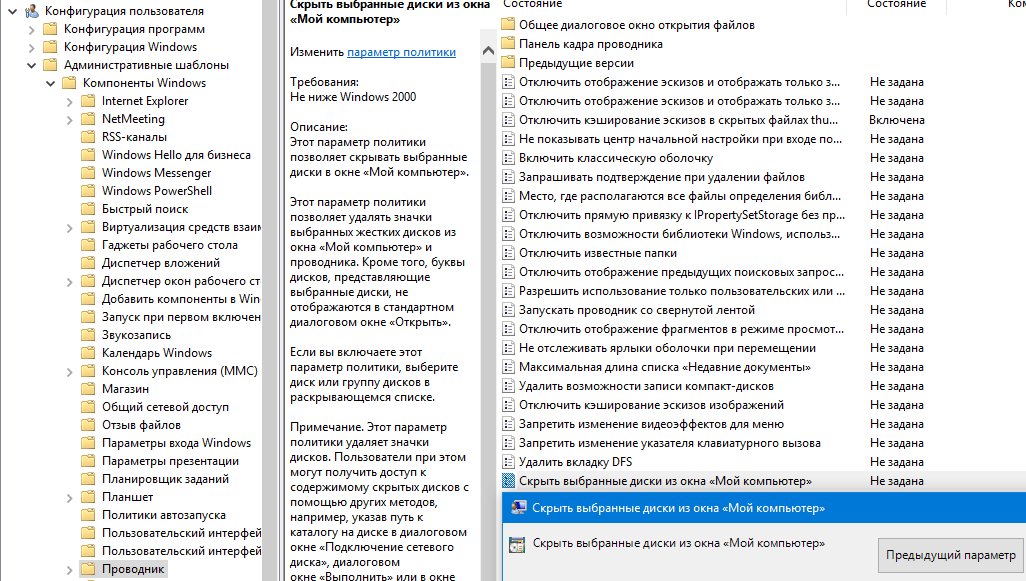Image resolution: width=1026 pixels, height=581 pixels.
Task: Click the Включена state cell
Action: pos(896,120)
